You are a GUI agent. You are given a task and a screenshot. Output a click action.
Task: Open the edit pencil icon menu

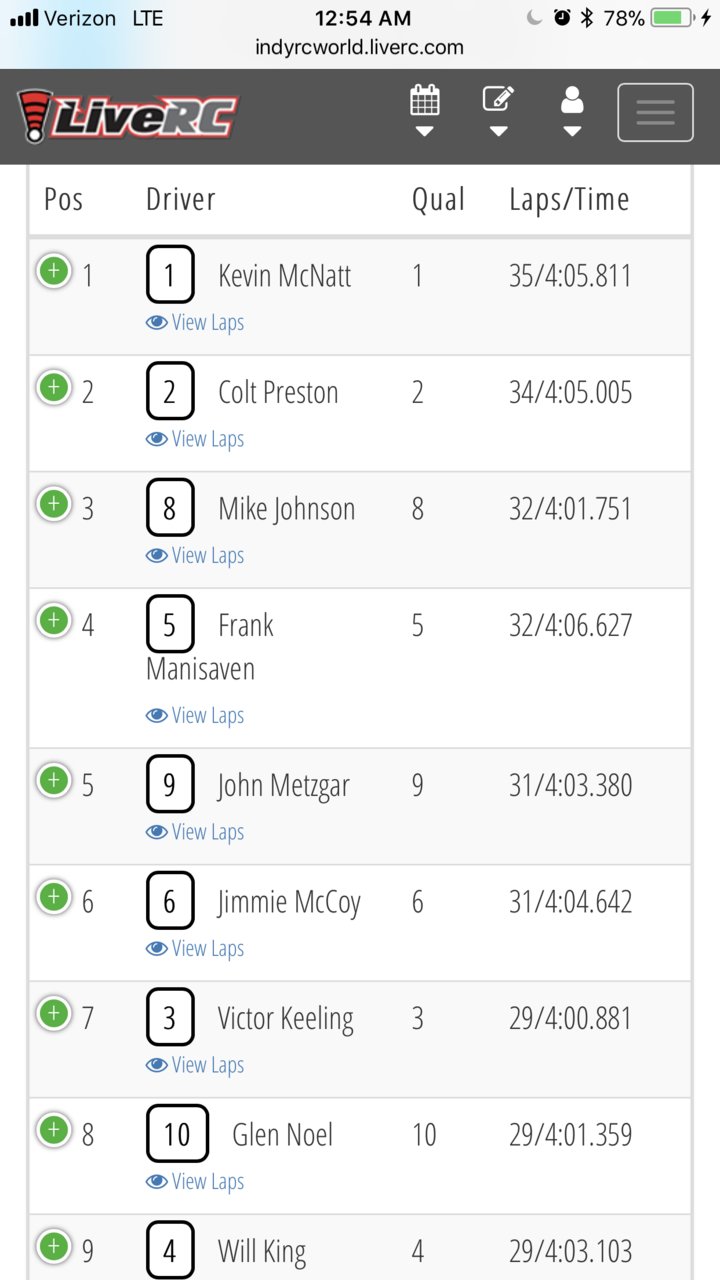click(x=498, y=112)
